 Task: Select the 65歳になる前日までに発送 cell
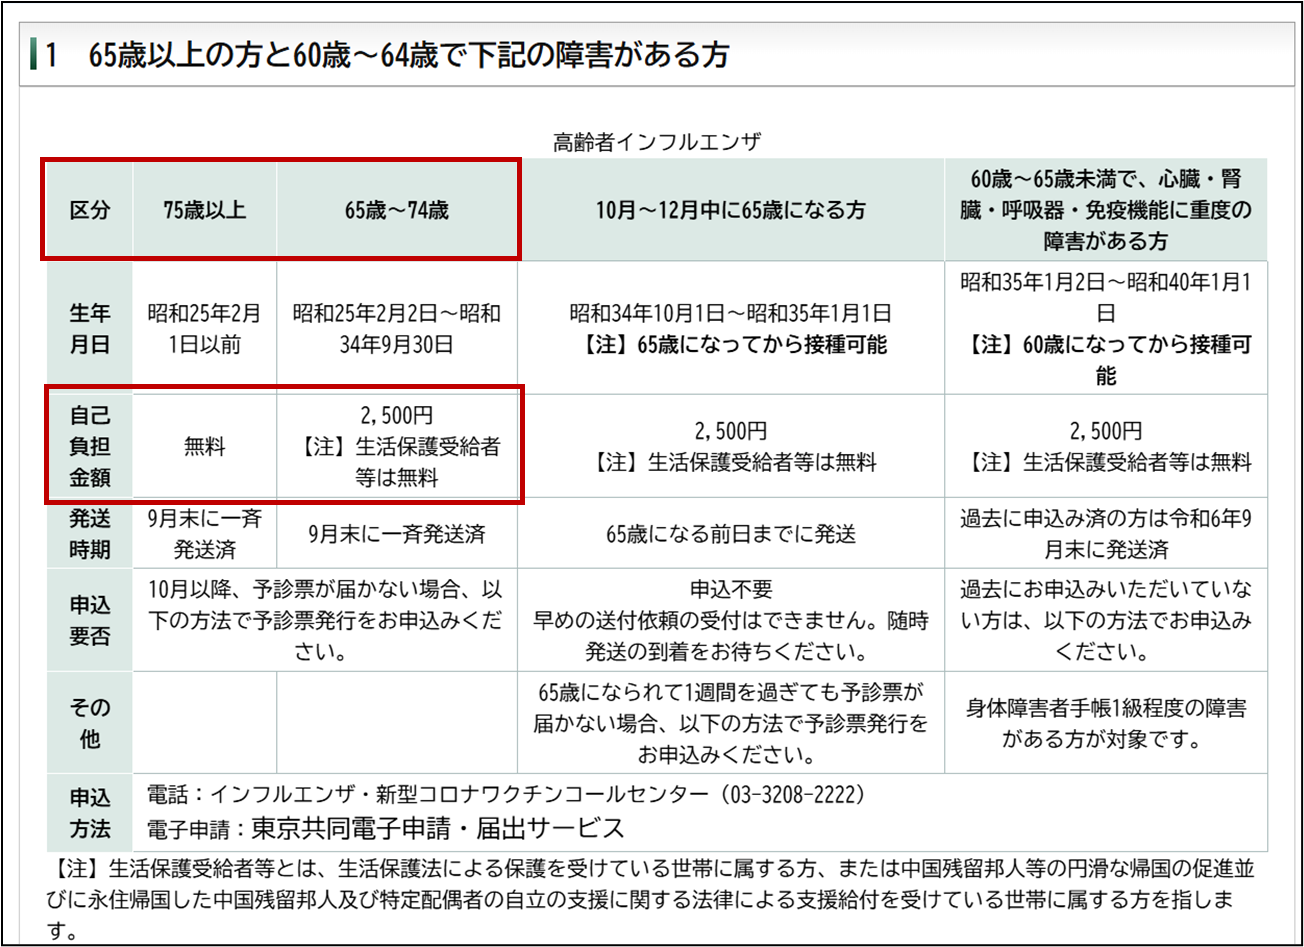click(x=730, y=534)
